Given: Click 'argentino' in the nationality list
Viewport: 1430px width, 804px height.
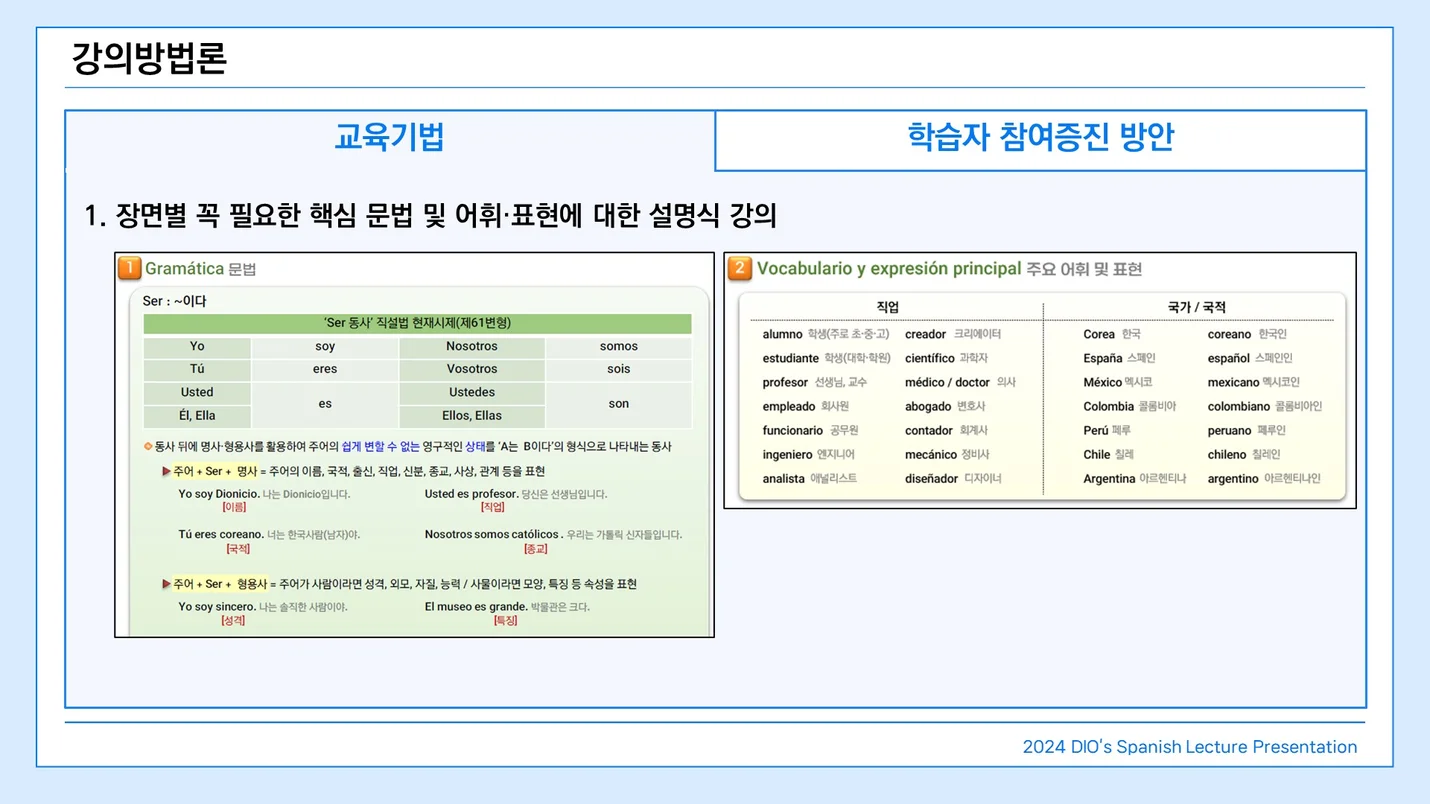Looking at the screenshot, I should (x=1233, y=478).
